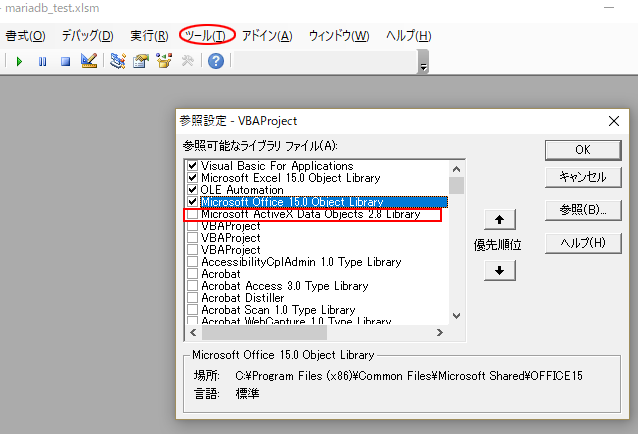Viewport: 638px width, 434px height.
Task: Click the 参照(B)... browse button
Action: point(582,210)
